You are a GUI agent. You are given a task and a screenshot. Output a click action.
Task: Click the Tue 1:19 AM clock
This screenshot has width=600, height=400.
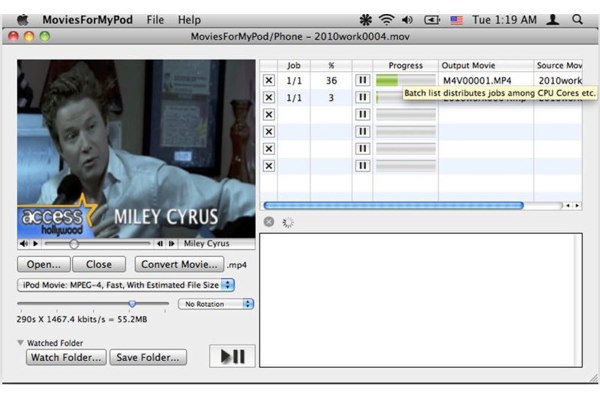[504, 20]
